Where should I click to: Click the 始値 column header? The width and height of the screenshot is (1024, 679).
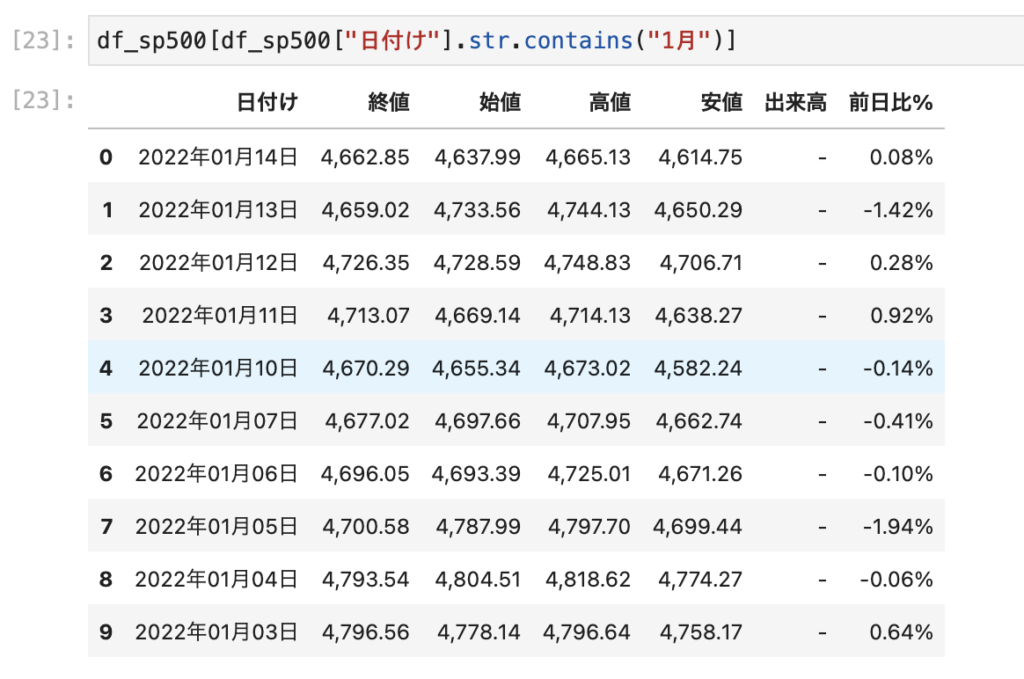pyautogui.click(x=500, y=103)
